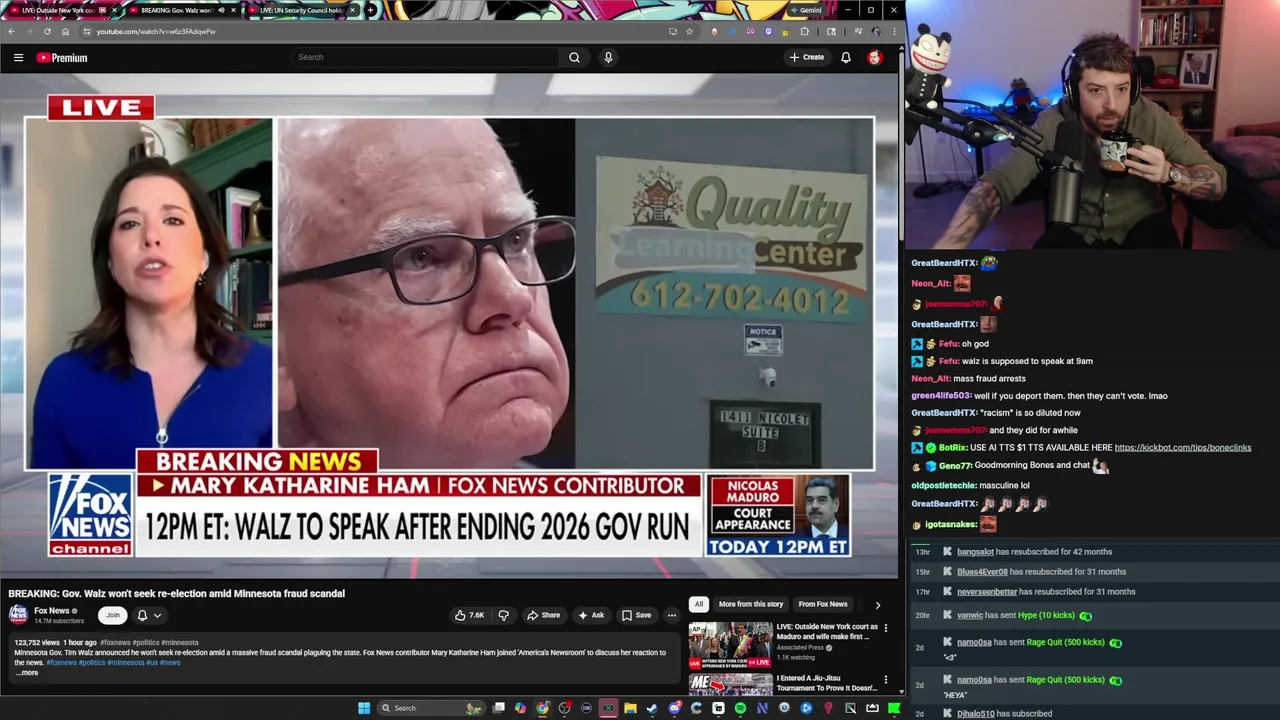
Task: Open Spotify from the taskbar
Action: pos(740,708)
